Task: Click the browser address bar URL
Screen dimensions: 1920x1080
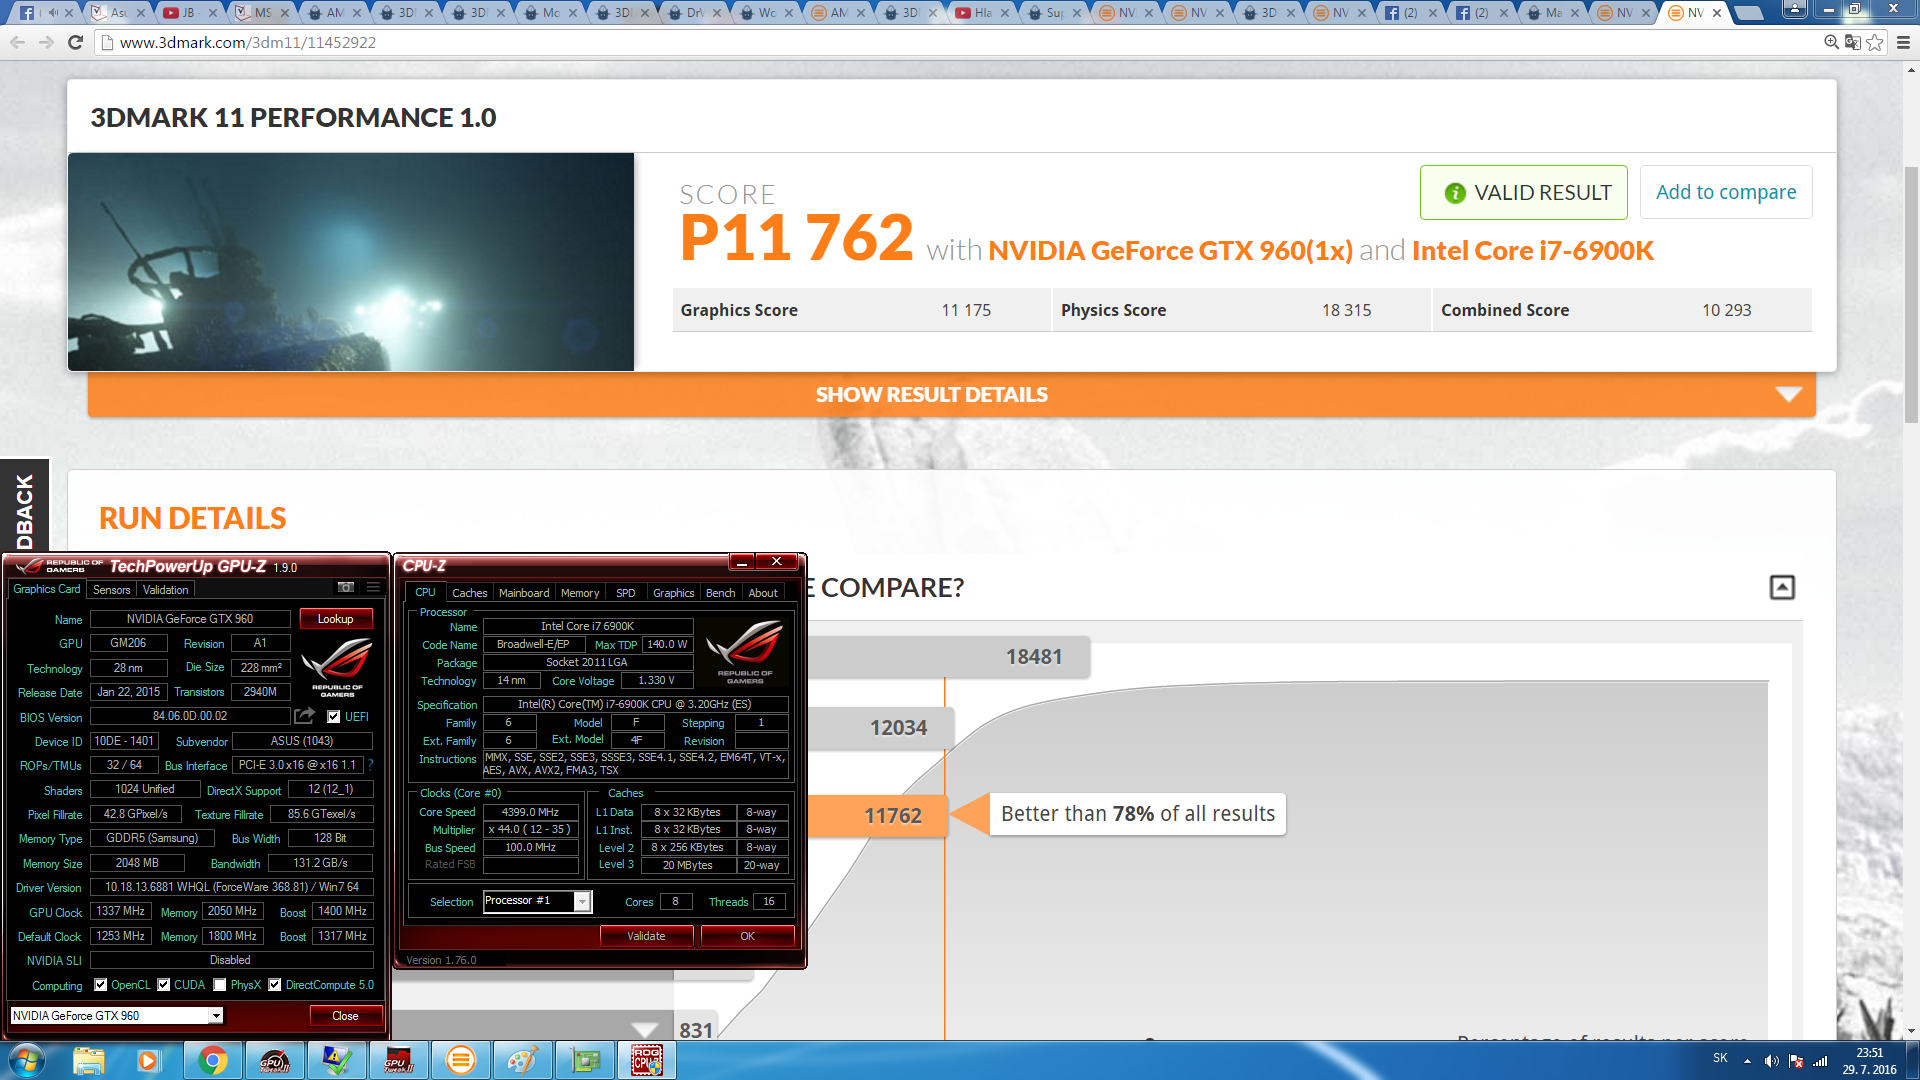Action: pos(248,42)
